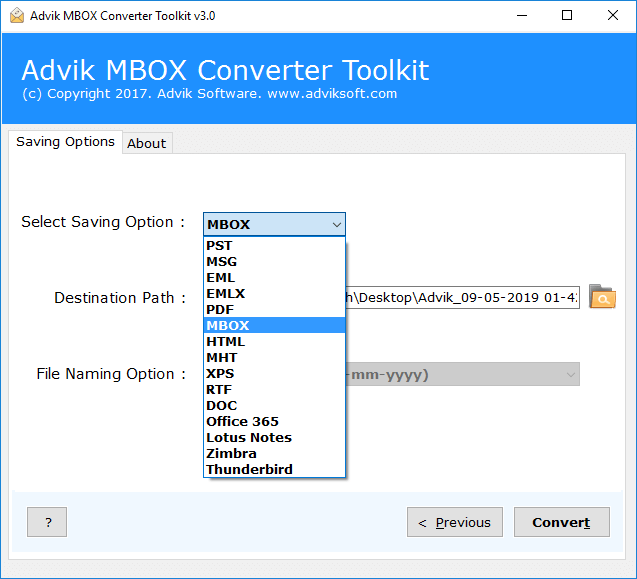Close the Advik MBOX Converter window
The width and height of the screenshot is (637, 579).
(613, 15)
